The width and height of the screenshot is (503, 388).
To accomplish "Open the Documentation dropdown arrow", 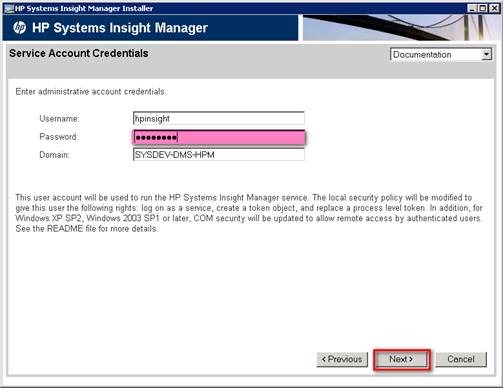I will click(486, 54).
